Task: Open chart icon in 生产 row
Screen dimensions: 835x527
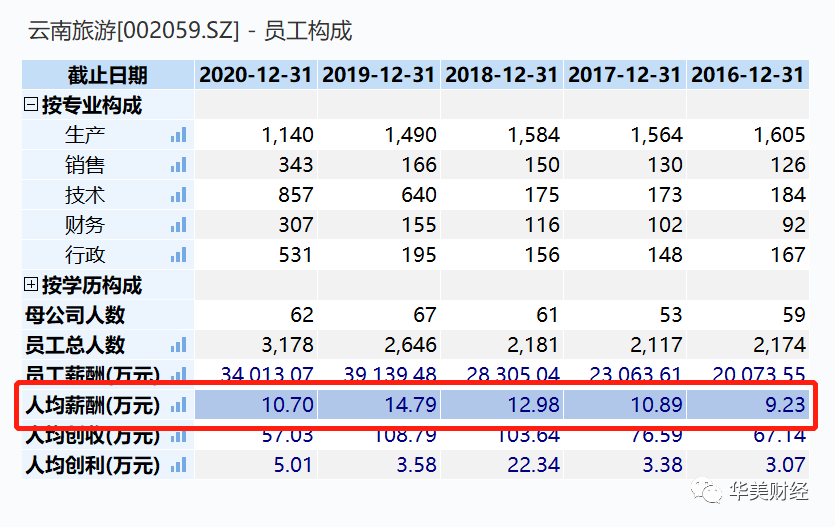Action: point(178,135)
